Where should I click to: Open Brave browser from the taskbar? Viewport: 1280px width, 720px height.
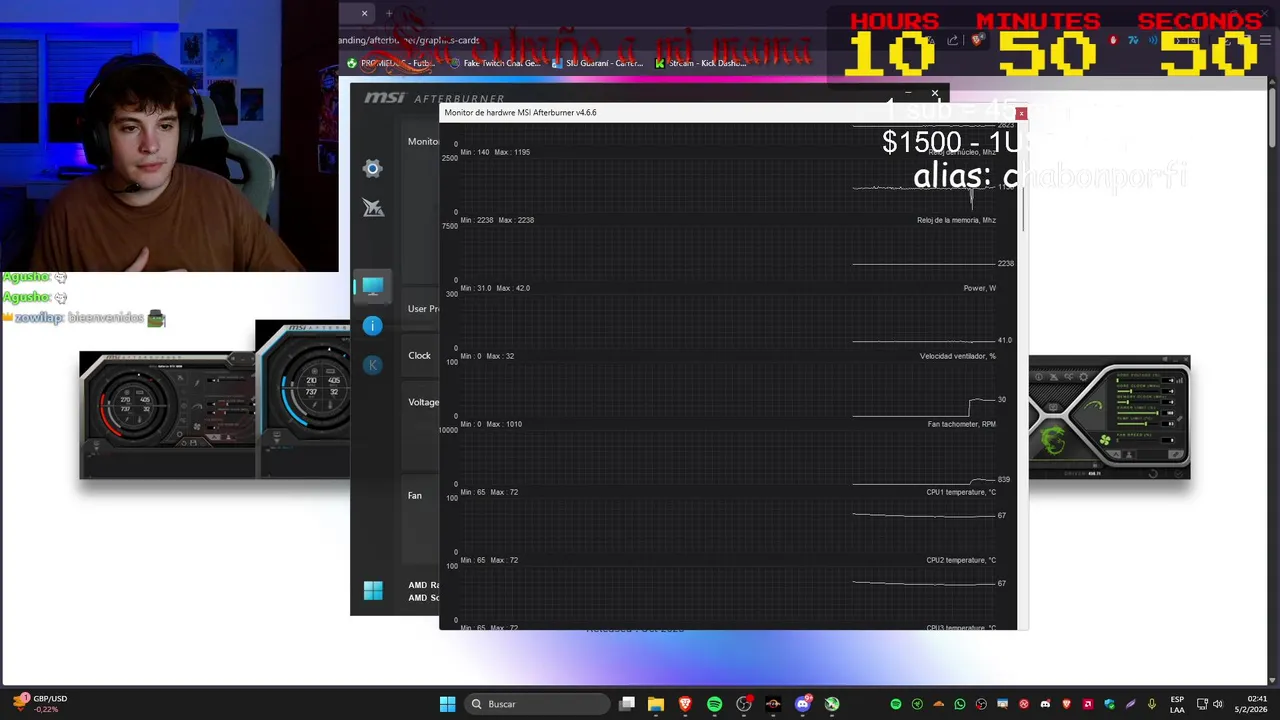coord(685,704)
